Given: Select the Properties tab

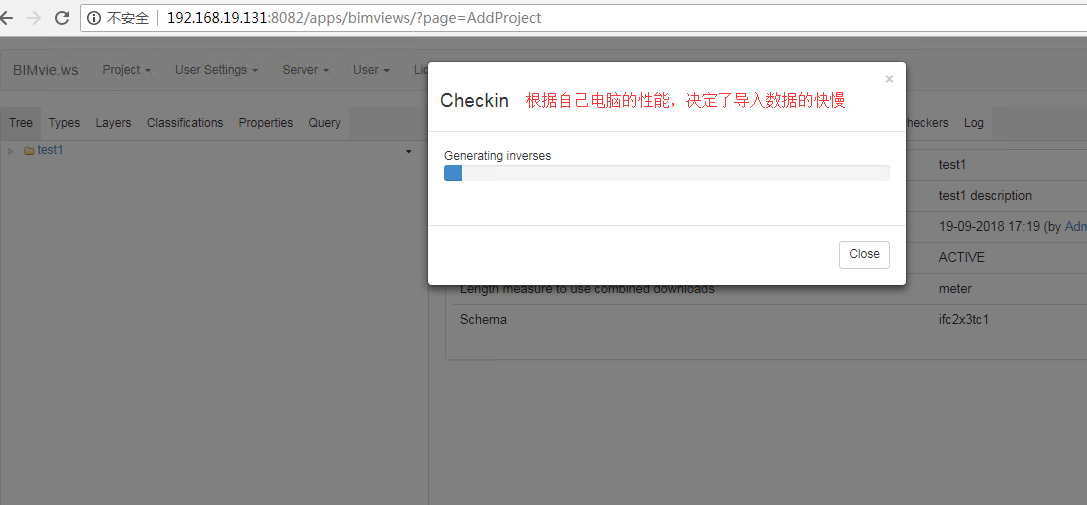Looking at the screenshot, I should 265,123.
